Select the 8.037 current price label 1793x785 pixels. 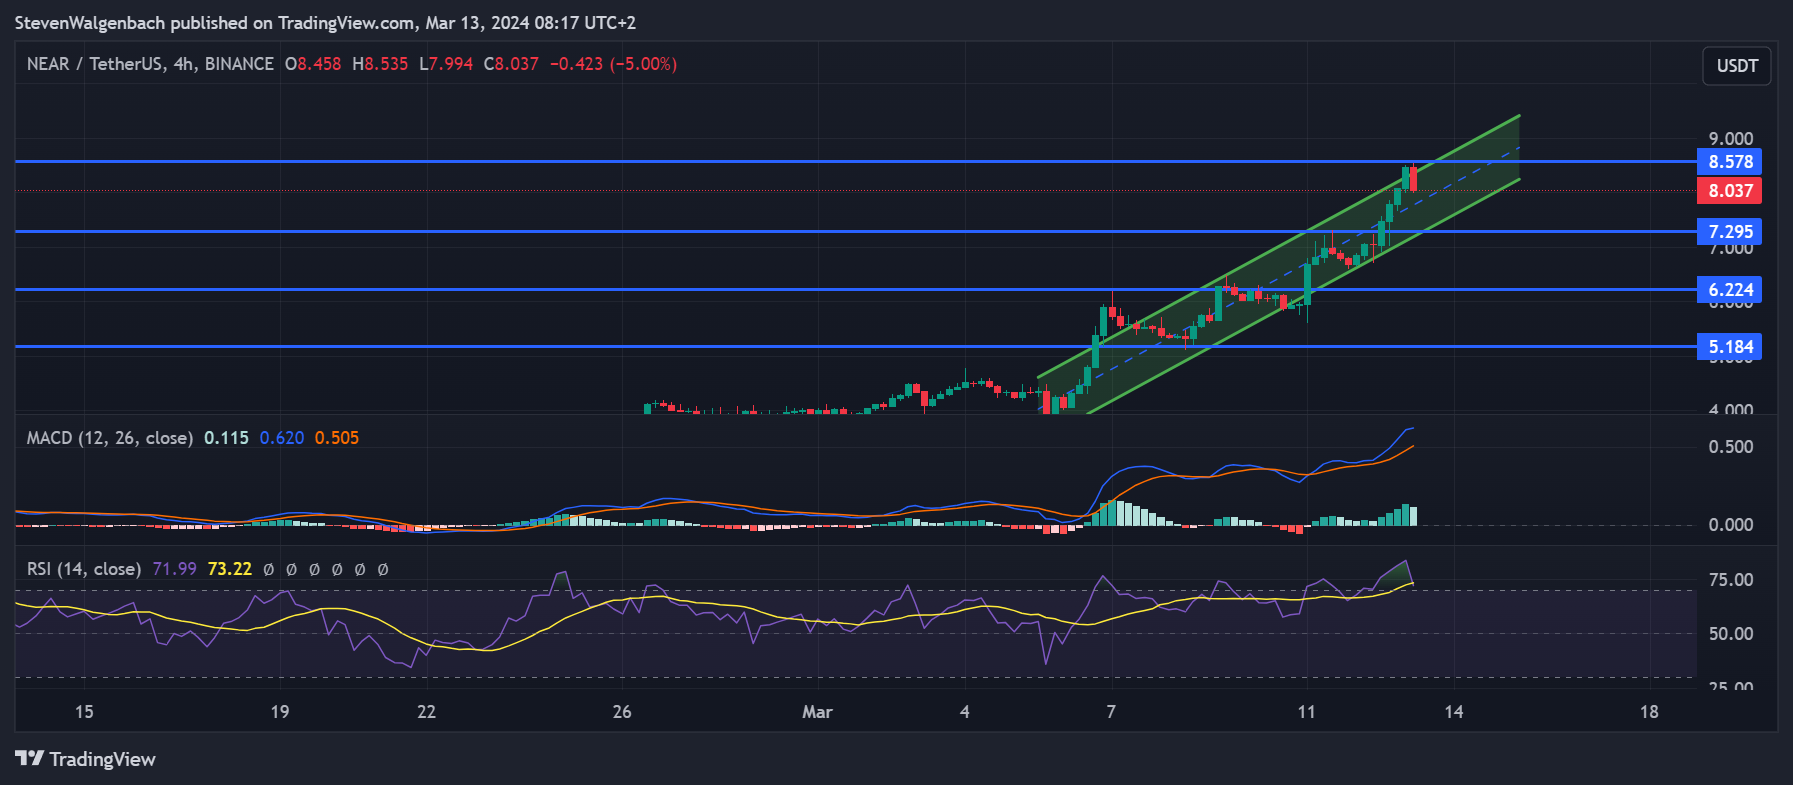tap(1730, 191)
